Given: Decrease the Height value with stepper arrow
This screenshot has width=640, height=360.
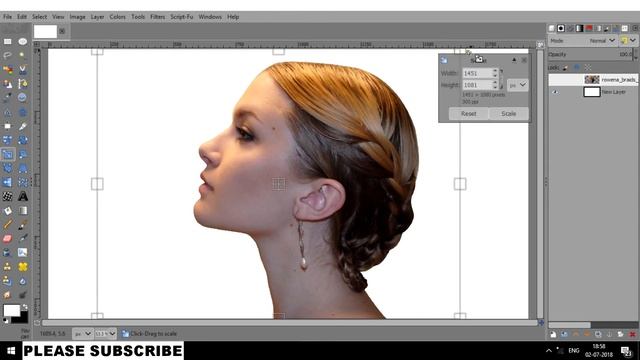Looking at the screenshot, I should pyautogui.click(x=495, y=87).
